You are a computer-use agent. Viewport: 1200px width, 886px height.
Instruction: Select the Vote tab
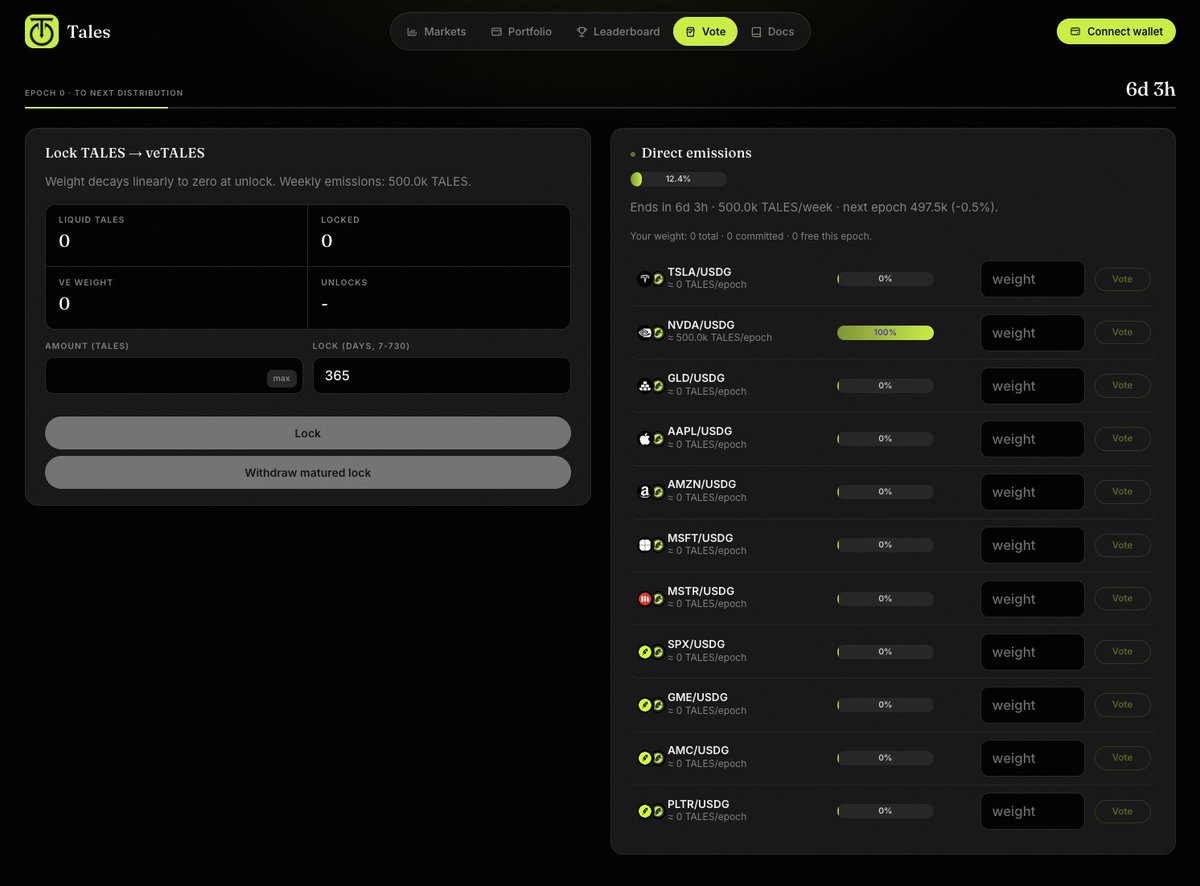[705, 31]
